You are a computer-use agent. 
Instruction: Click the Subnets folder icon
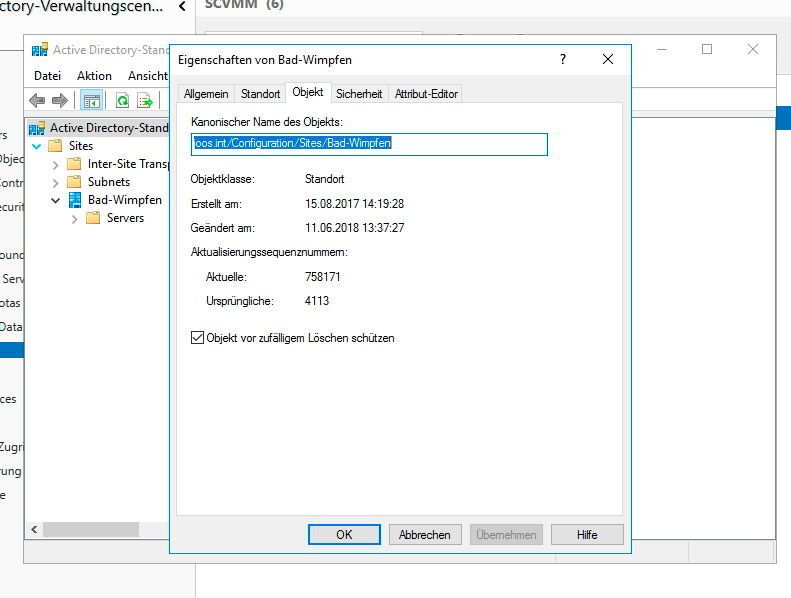point(74,182)
